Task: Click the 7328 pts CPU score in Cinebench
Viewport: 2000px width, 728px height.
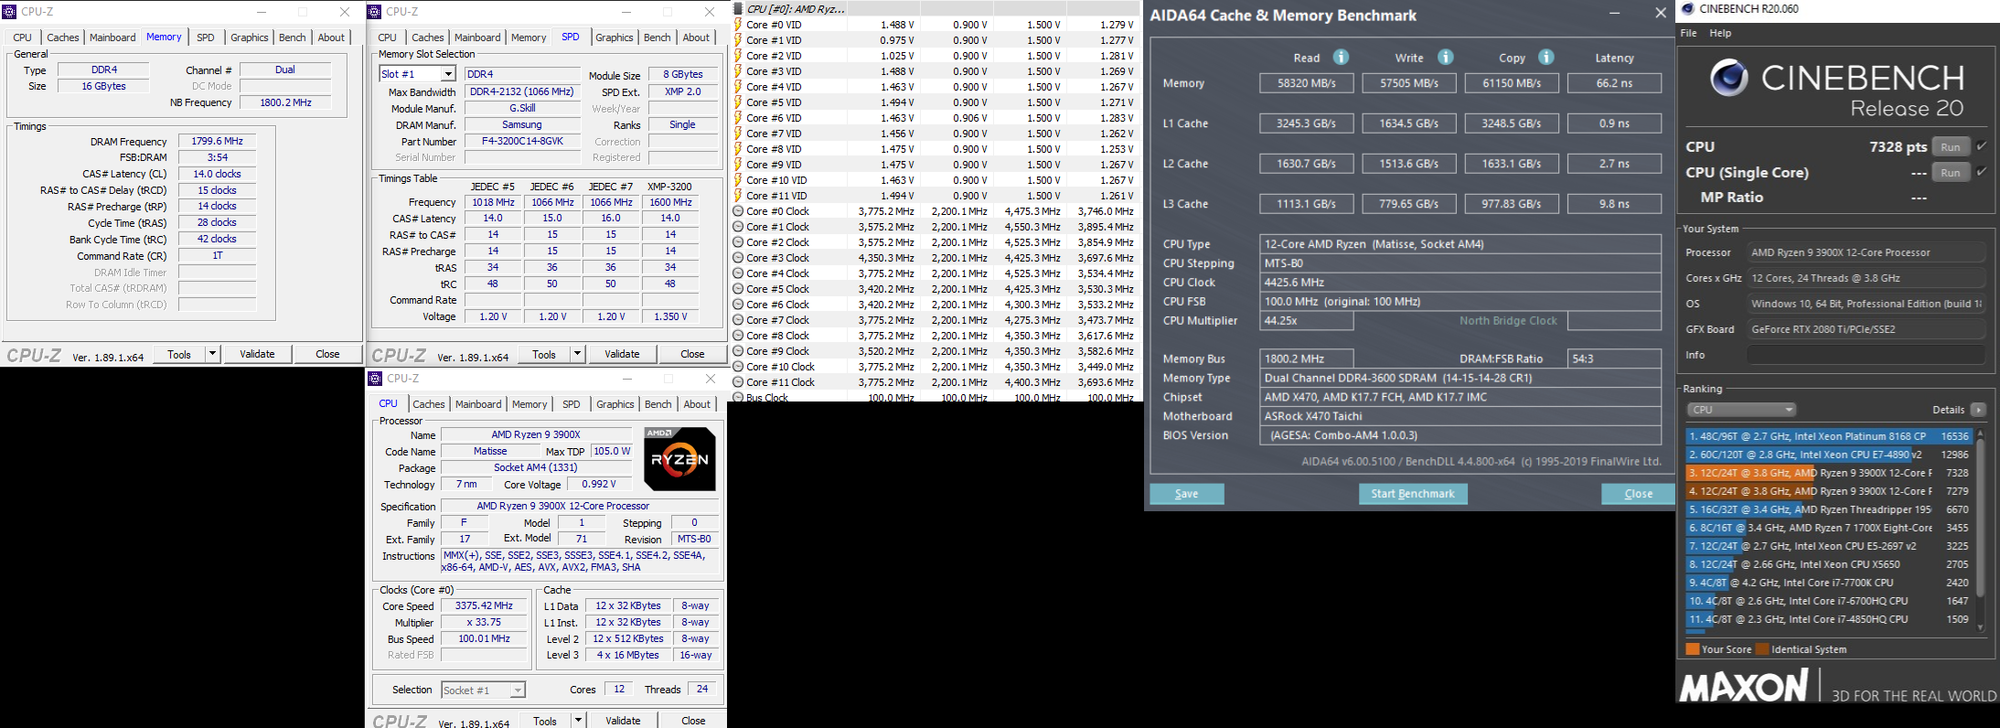Action: pos(1897,147)
